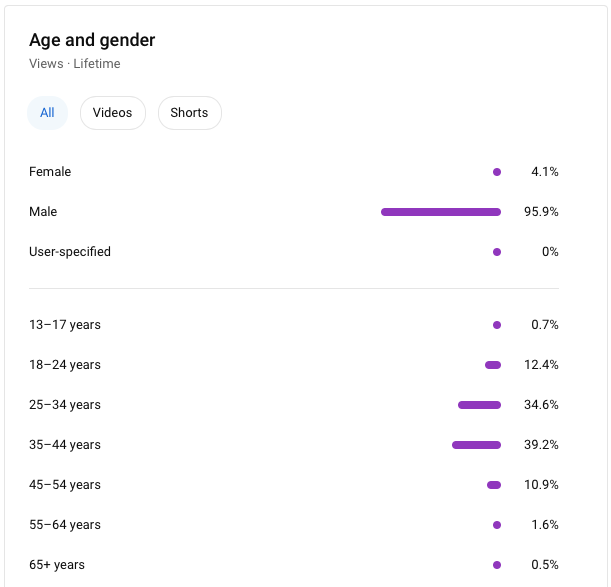Click the 55–64 years data dot

point(497,525)
